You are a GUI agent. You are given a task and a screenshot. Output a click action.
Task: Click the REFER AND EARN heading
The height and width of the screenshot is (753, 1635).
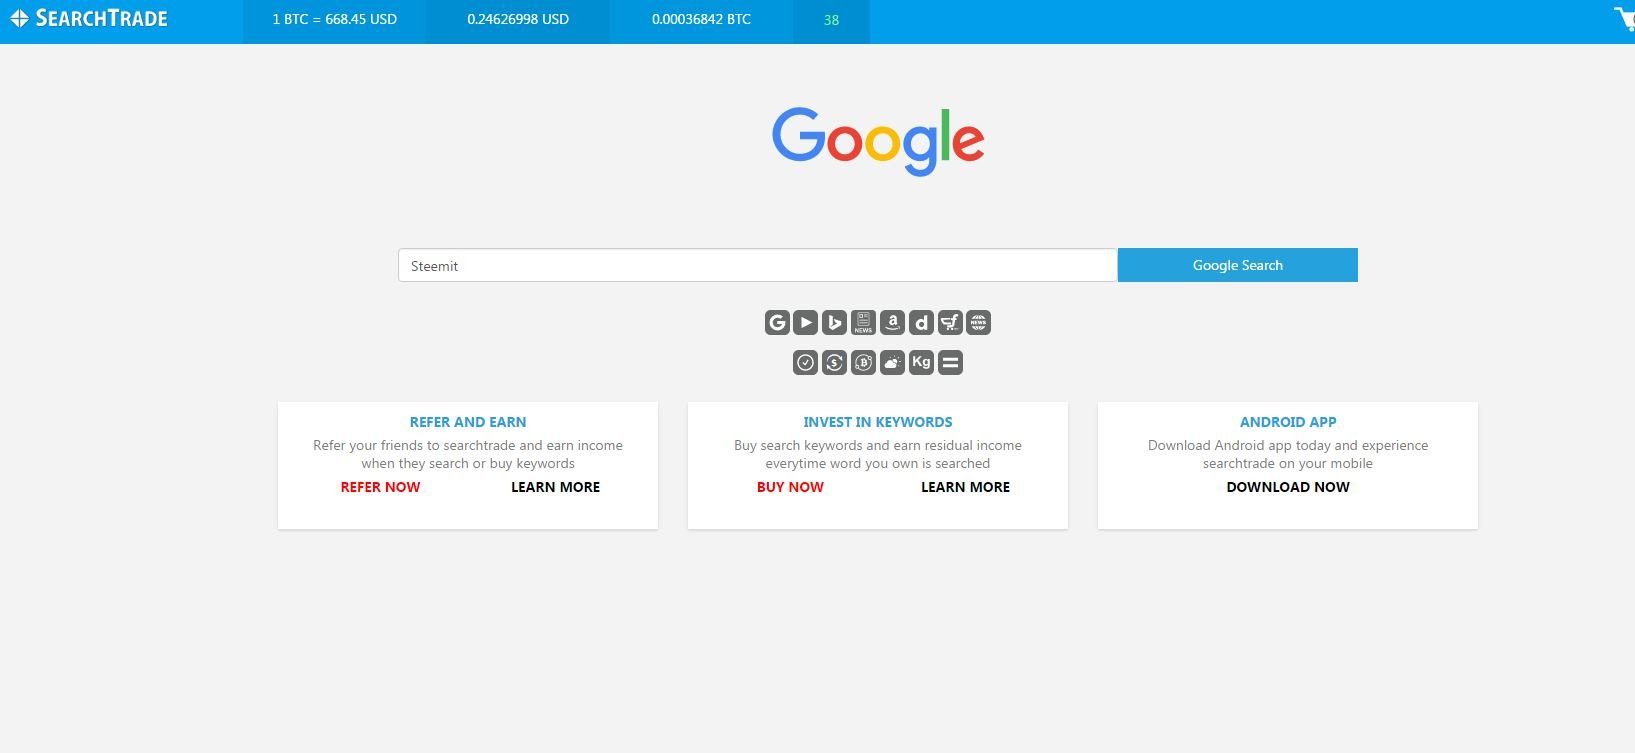click(468, 422)
